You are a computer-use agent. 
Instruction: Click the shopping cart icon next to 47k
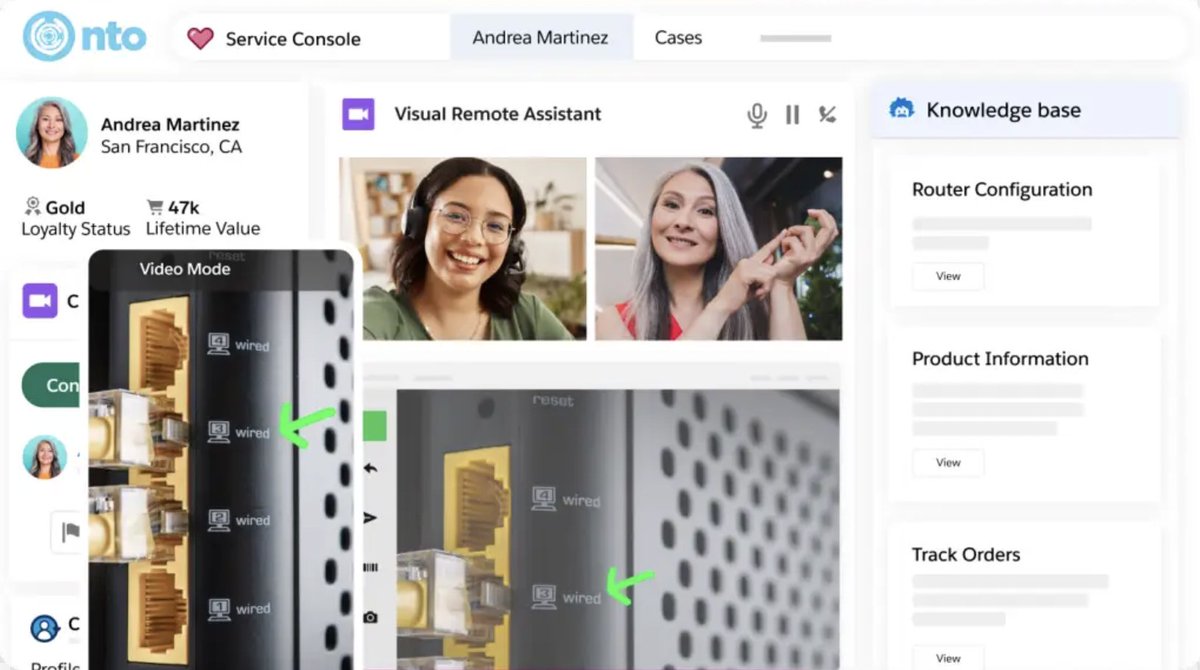coord(155,207)
